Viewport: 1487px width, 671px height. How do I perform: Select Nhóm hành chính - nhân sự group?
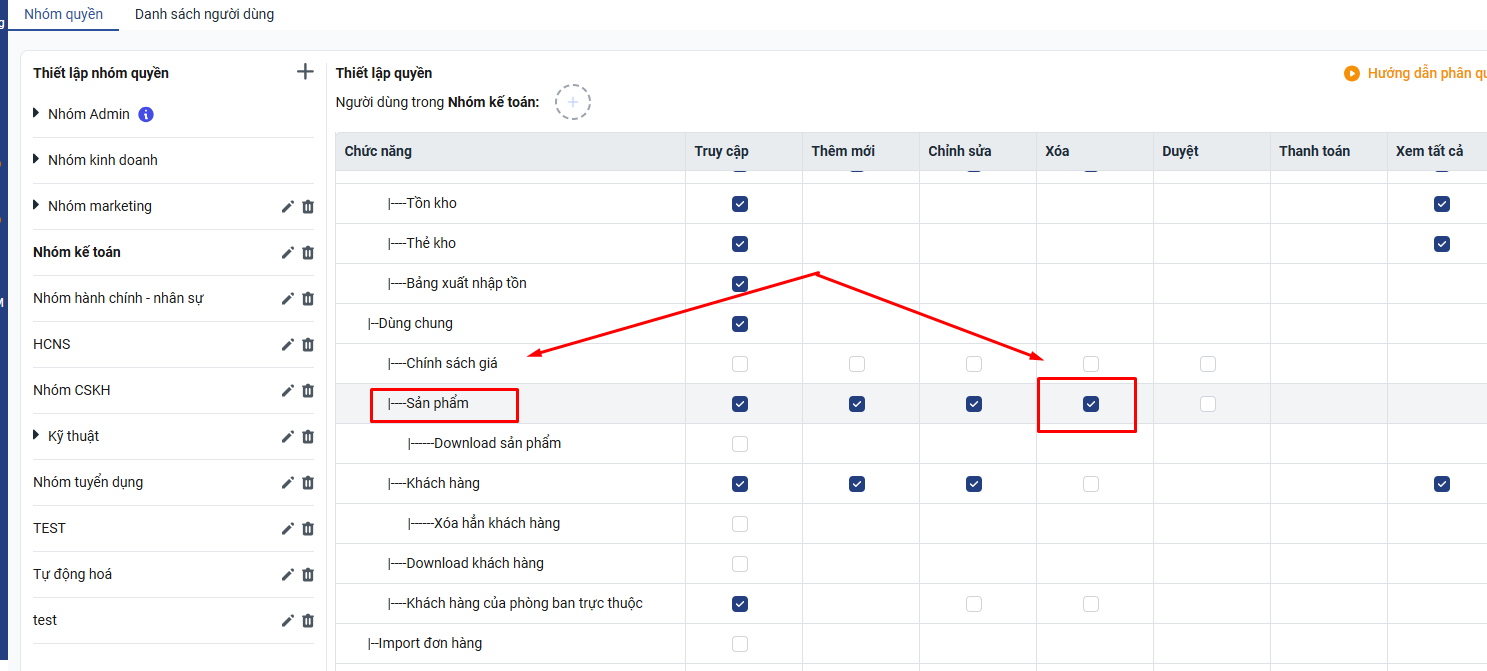(118, 298)
